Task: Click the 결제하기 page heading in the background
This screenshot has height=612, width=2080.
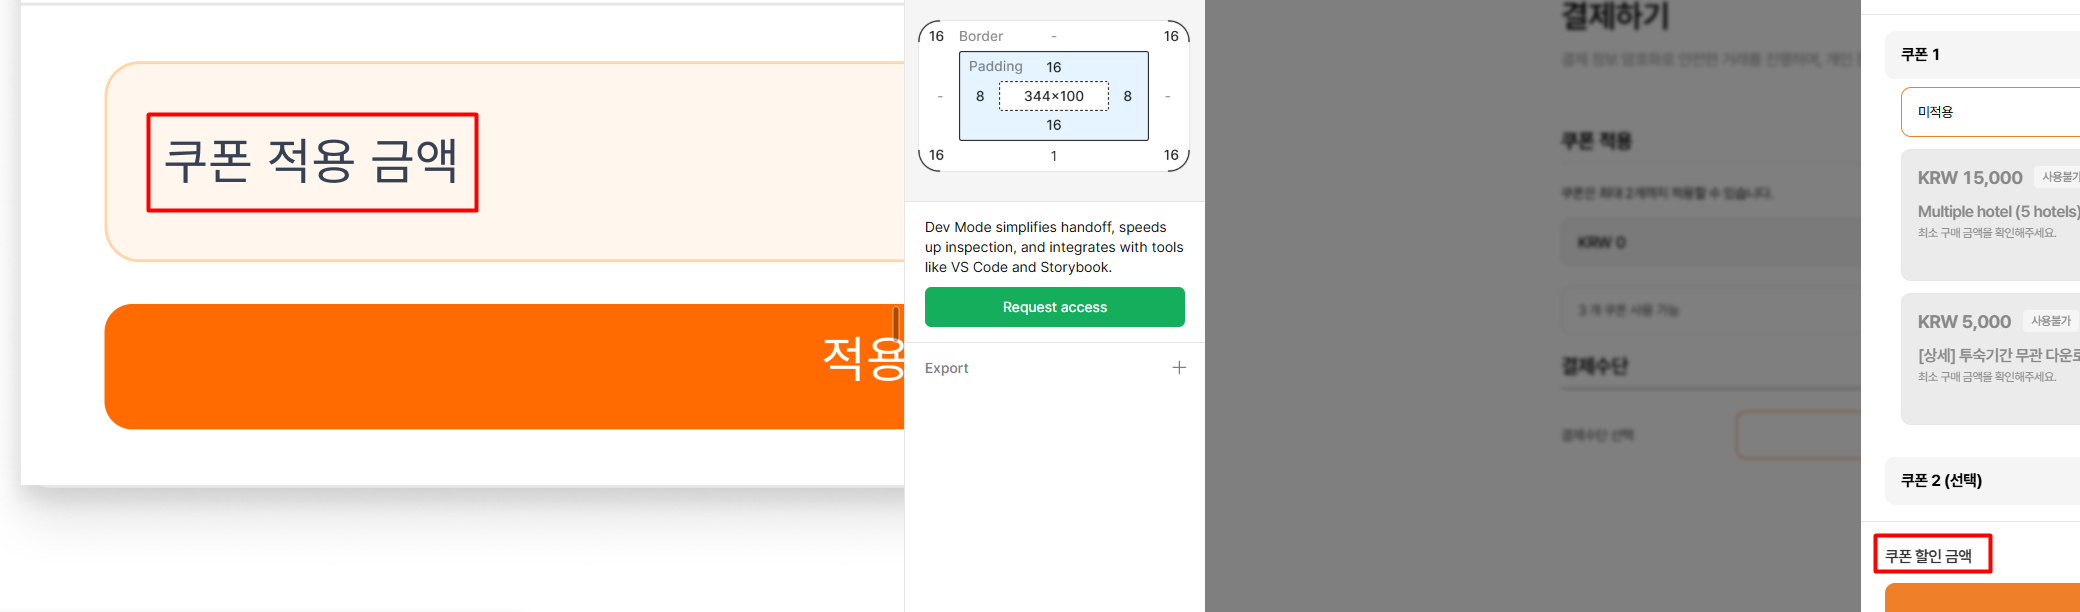Action: tap(1615, 16)
